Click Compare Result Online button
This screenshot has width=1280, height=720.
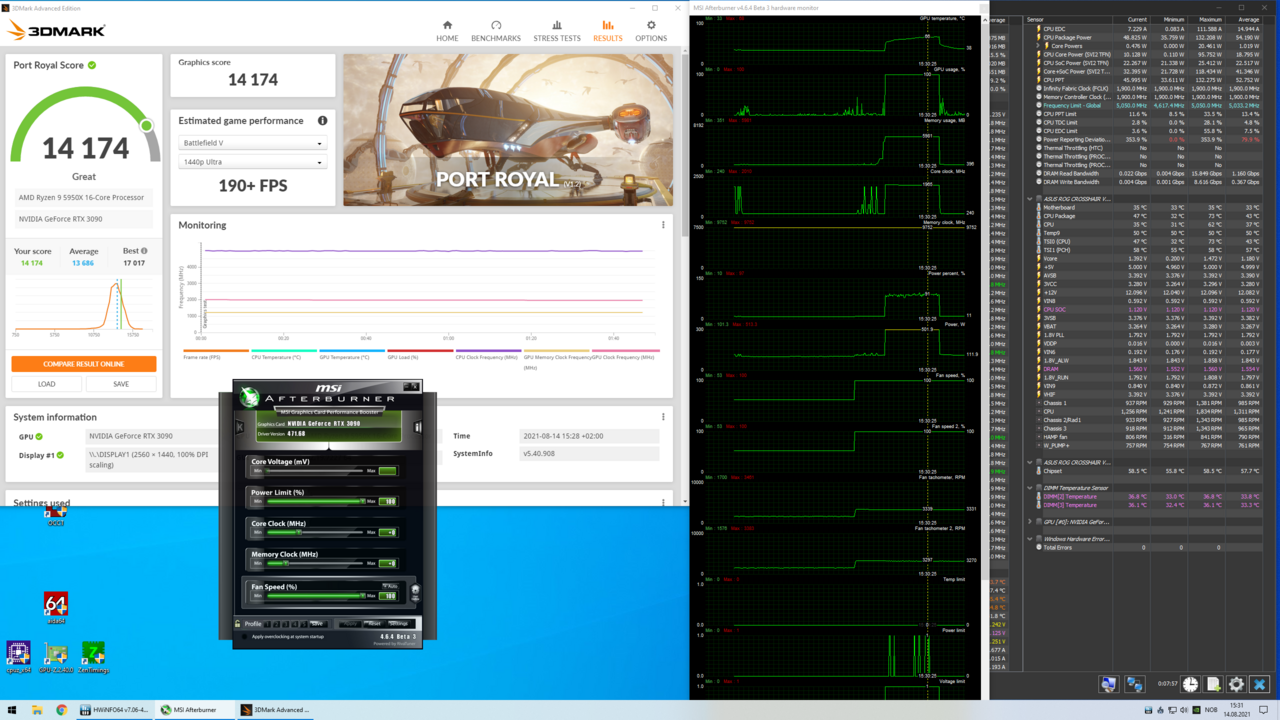pos(84,364)
